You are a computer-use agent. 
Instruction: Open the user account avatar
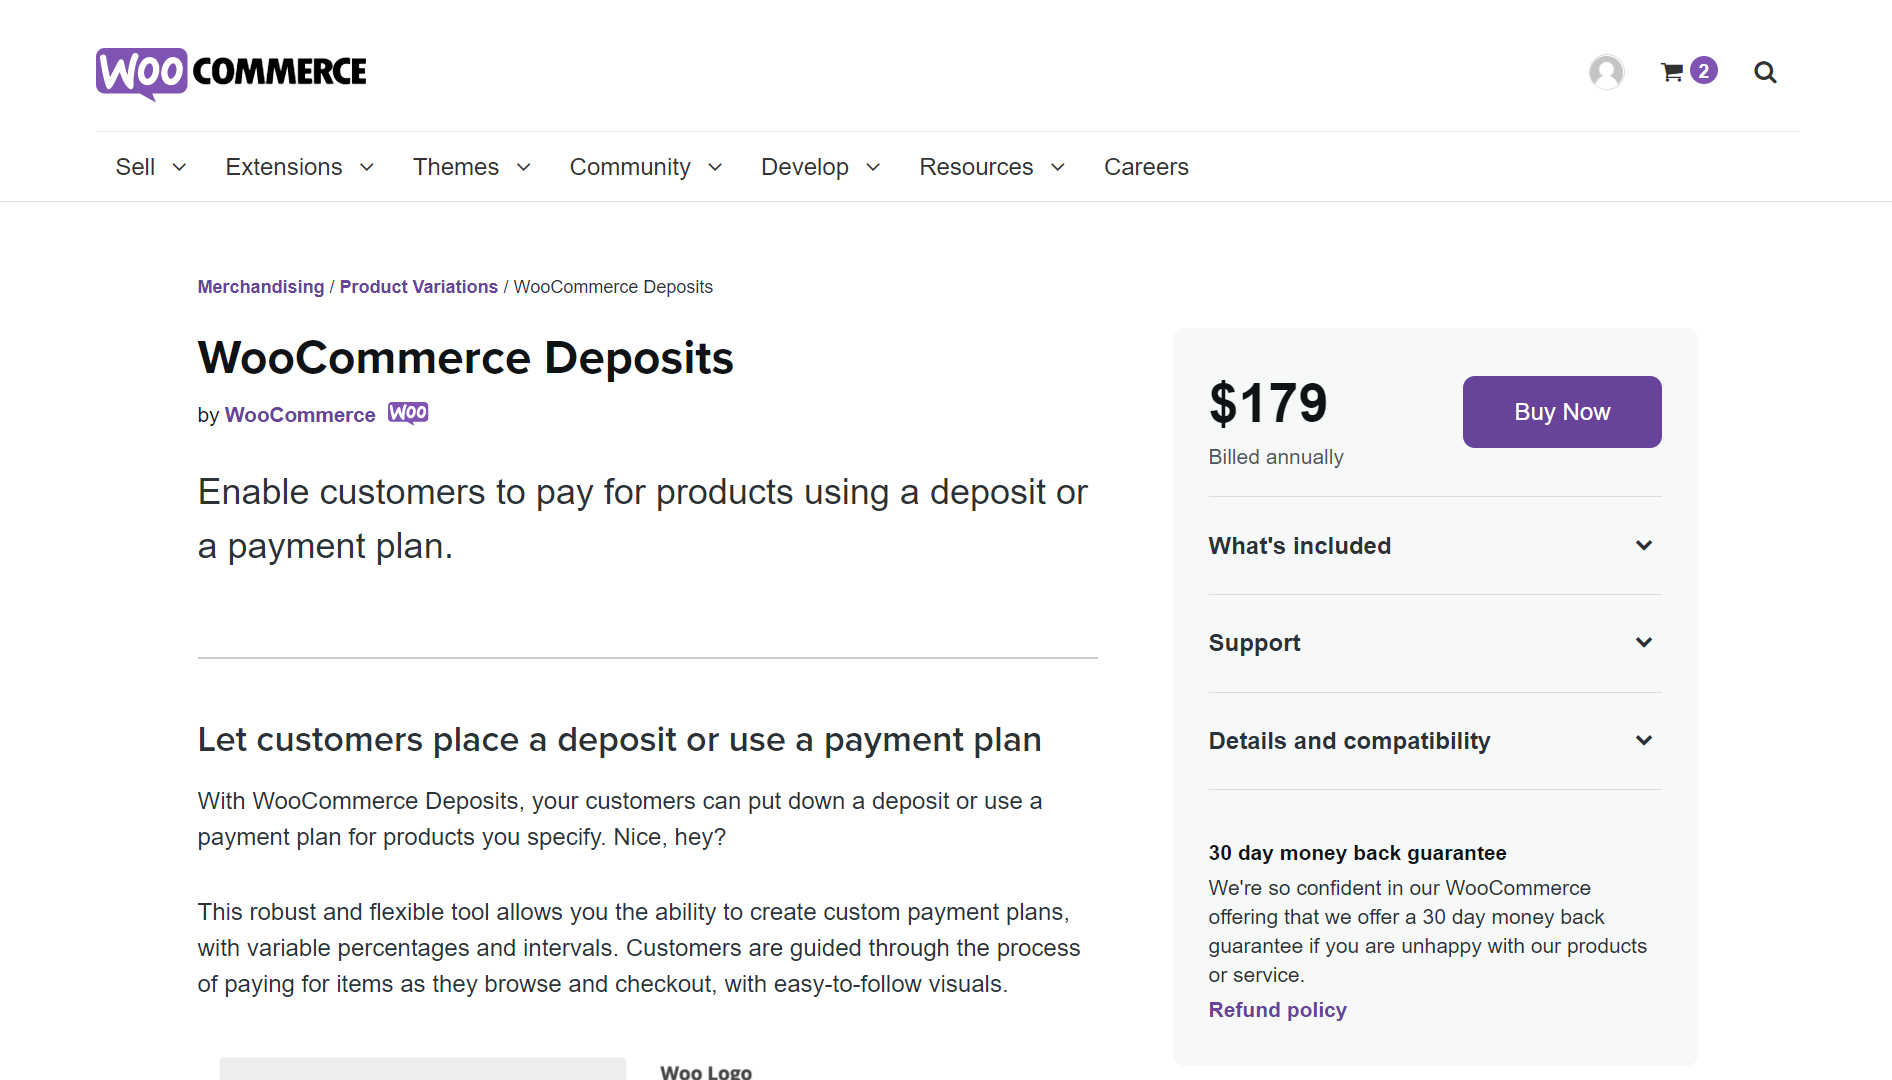(1606, 72)
